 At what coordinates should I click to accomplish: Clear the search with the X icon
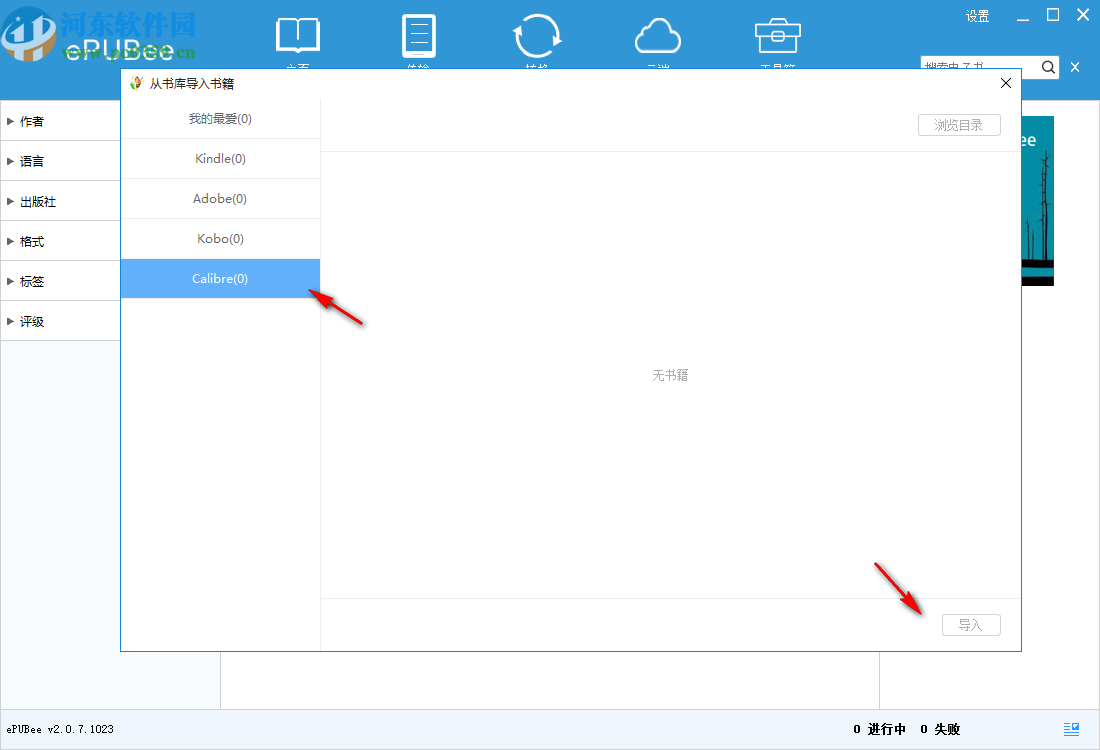coord(1075,67)
